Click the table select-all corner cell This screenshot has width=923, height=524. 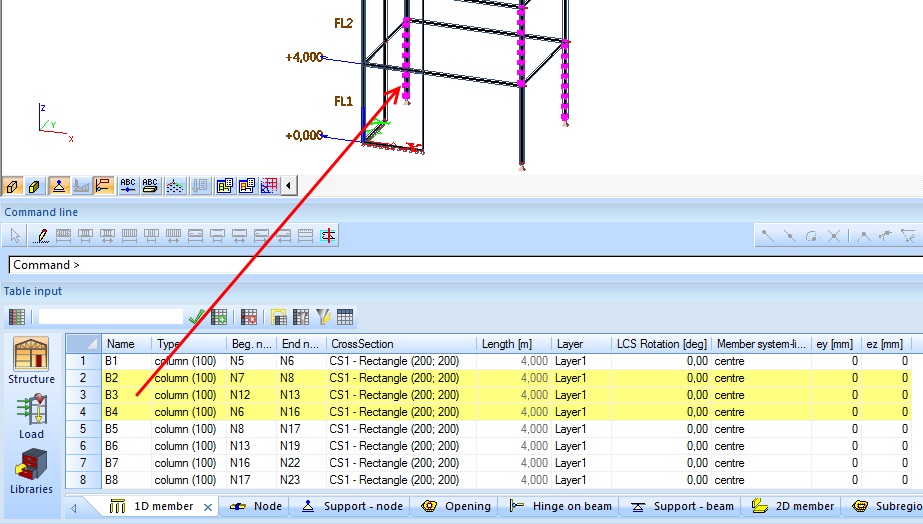83,343
